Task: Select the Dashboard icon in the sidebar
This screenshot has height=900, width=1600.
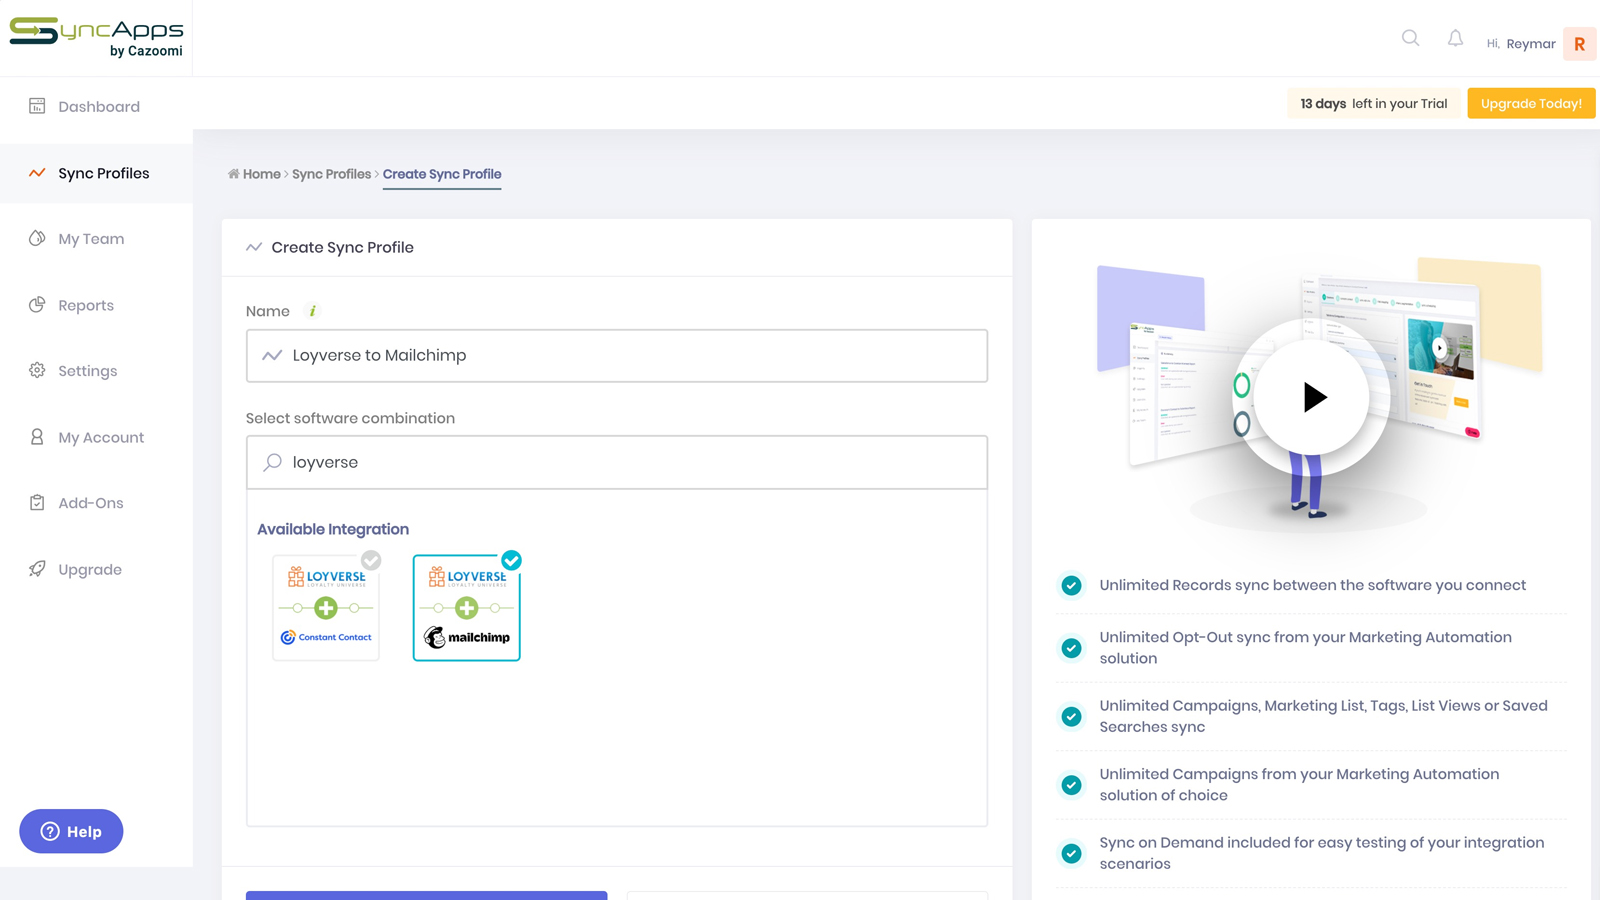Action: point(36,105)
